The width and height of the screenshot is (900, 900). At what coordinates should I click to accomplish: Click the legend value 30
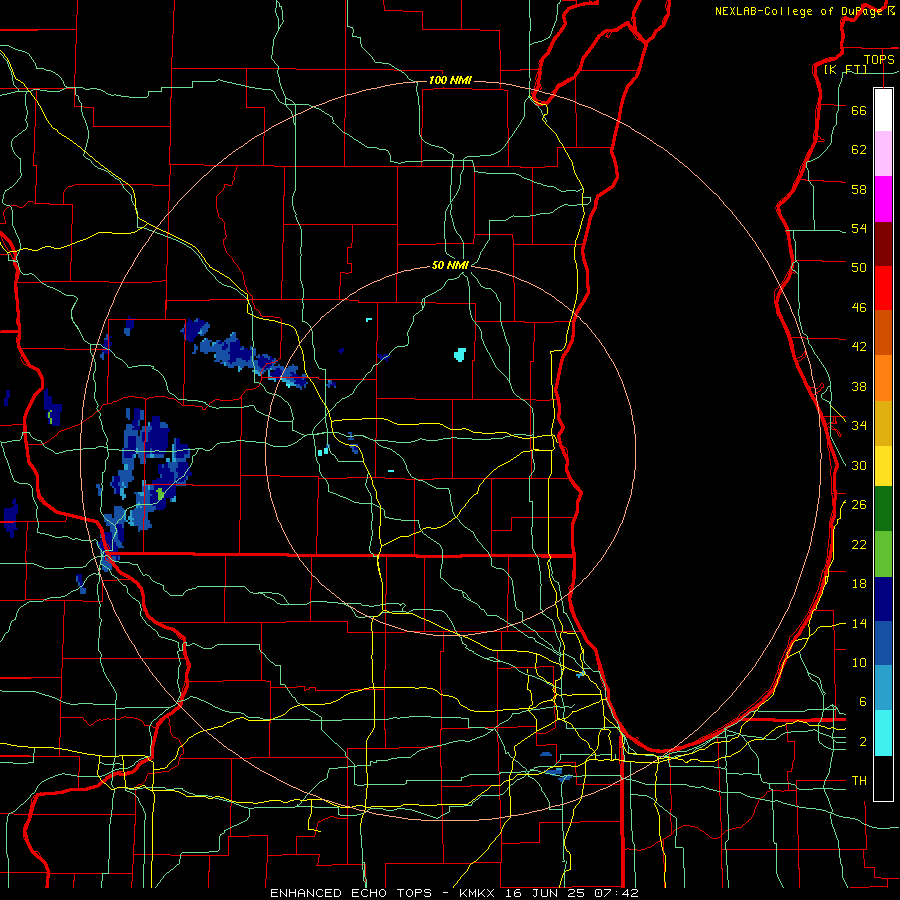(x=859, y=465)
